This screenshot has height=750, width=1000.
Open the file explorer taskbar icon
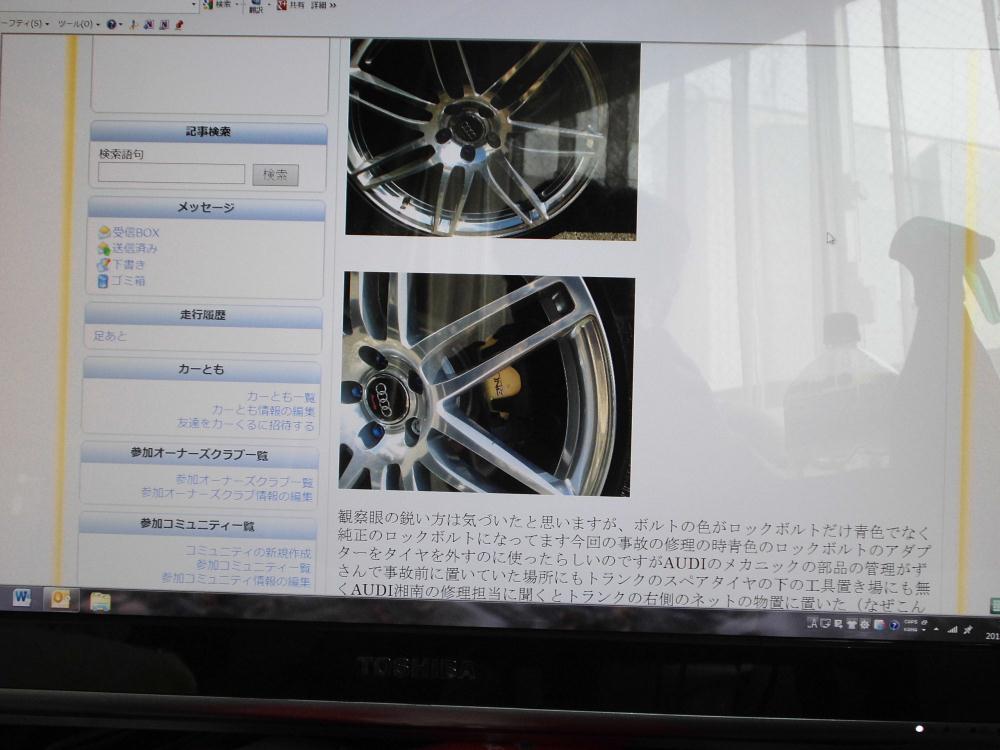(100, 601)
